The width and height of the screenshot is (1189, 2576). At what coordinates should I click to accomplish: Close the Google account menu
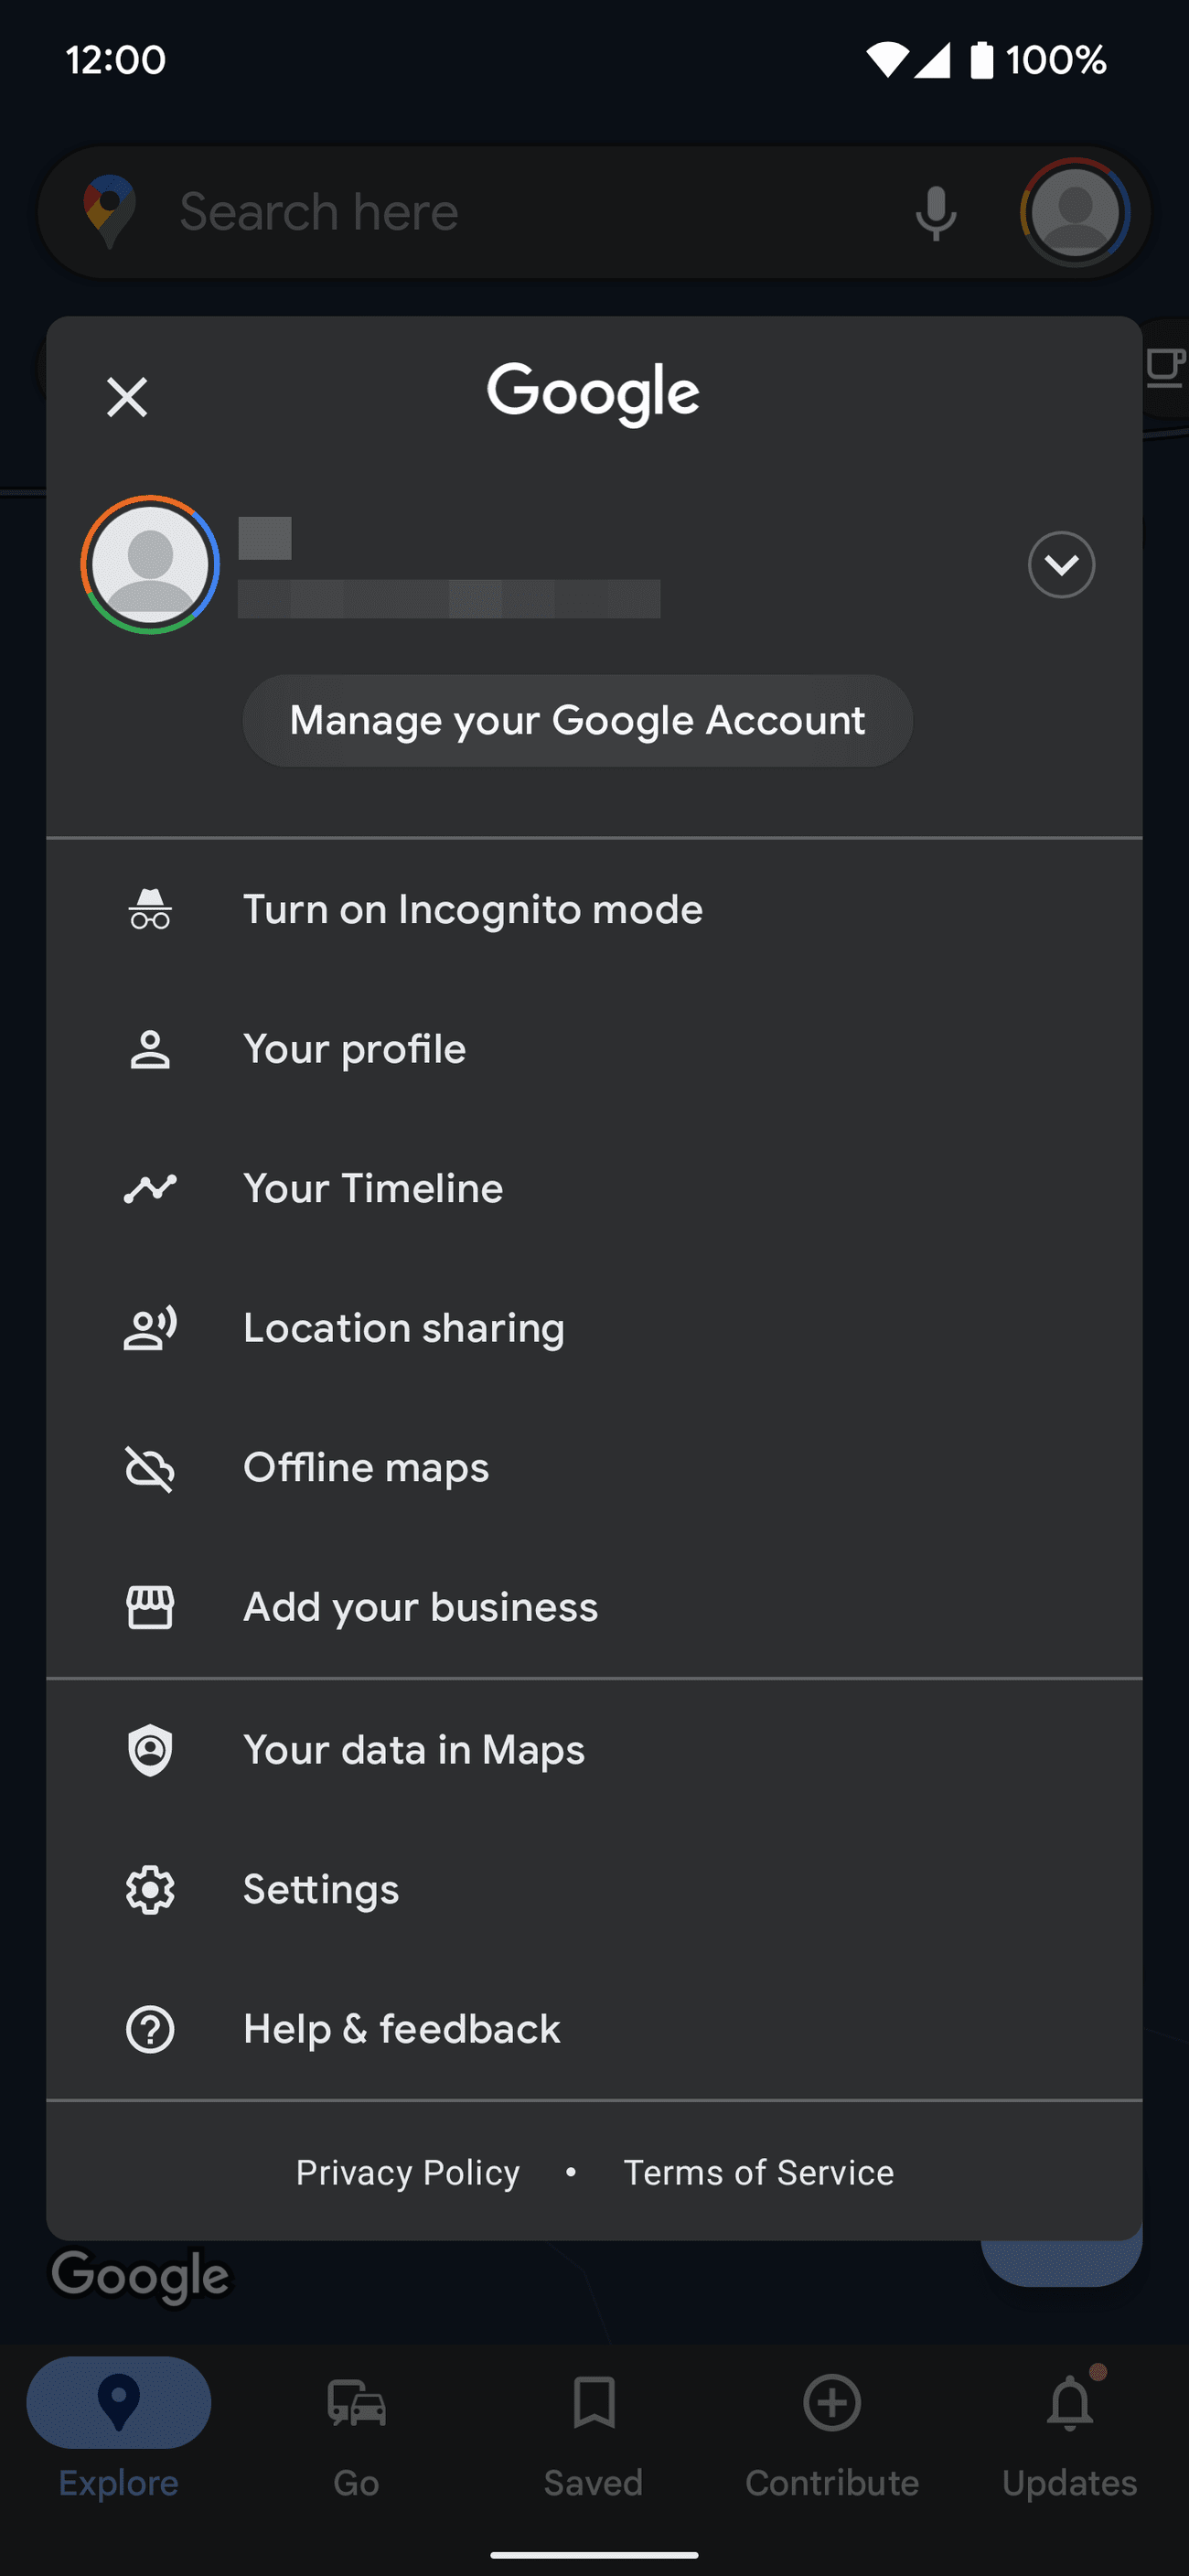[x=127, y=397]
